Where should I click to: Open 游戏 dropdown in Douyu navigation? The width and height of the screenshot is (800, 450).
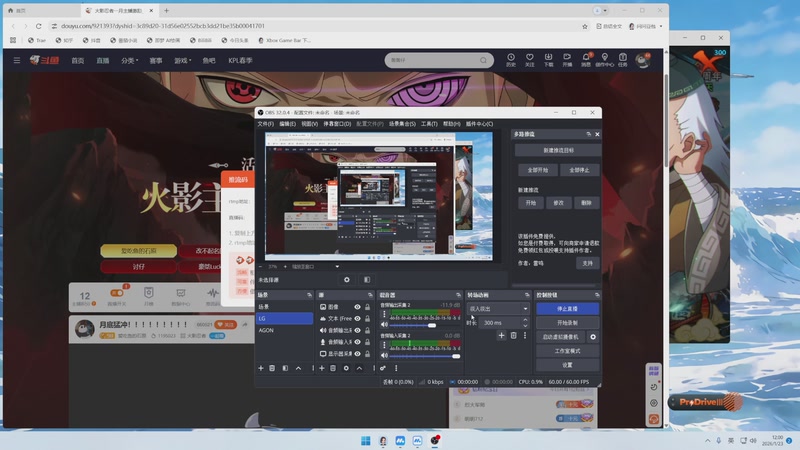[x=183, y=60]
